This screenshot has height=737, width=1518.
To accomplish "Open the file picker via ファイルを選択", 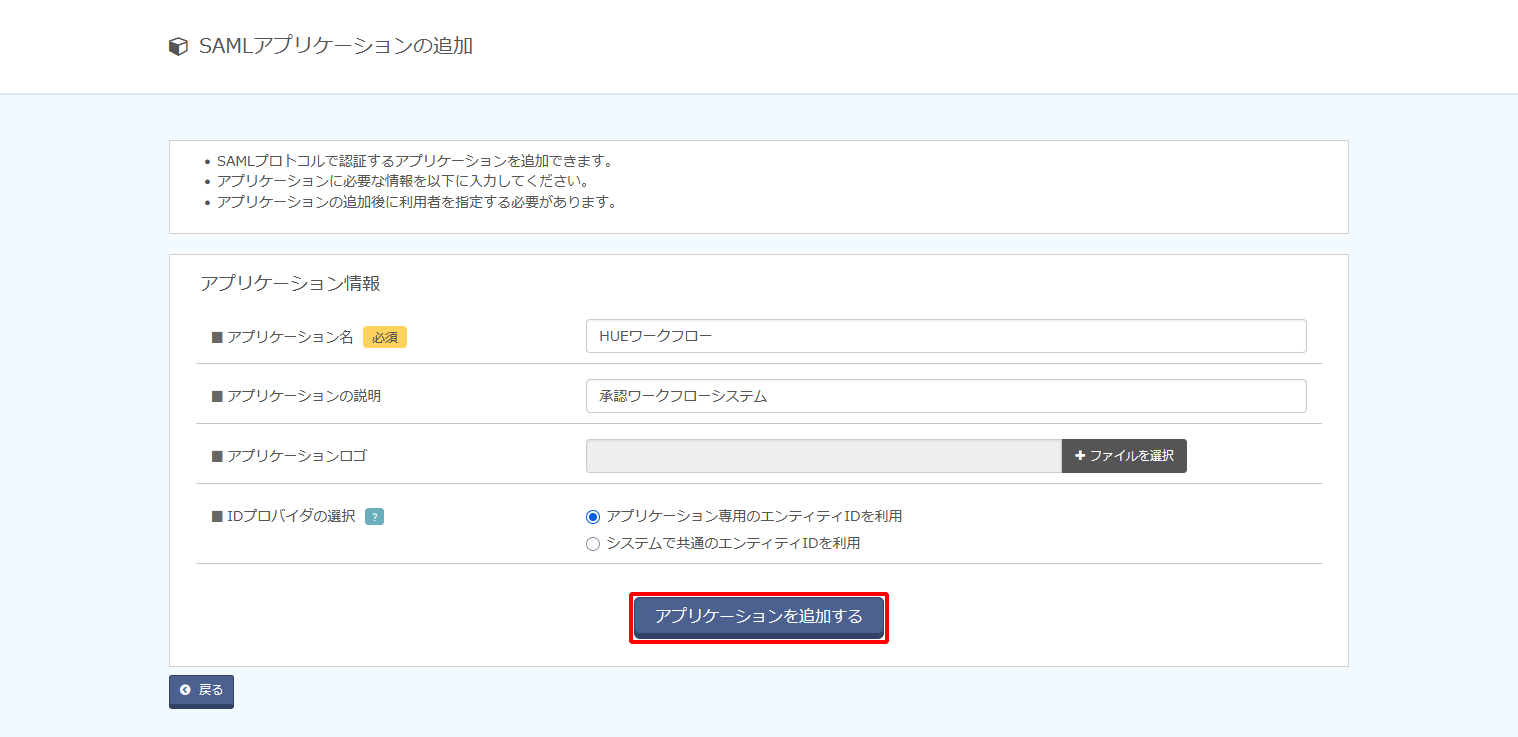I will [x=1124, y=456].
